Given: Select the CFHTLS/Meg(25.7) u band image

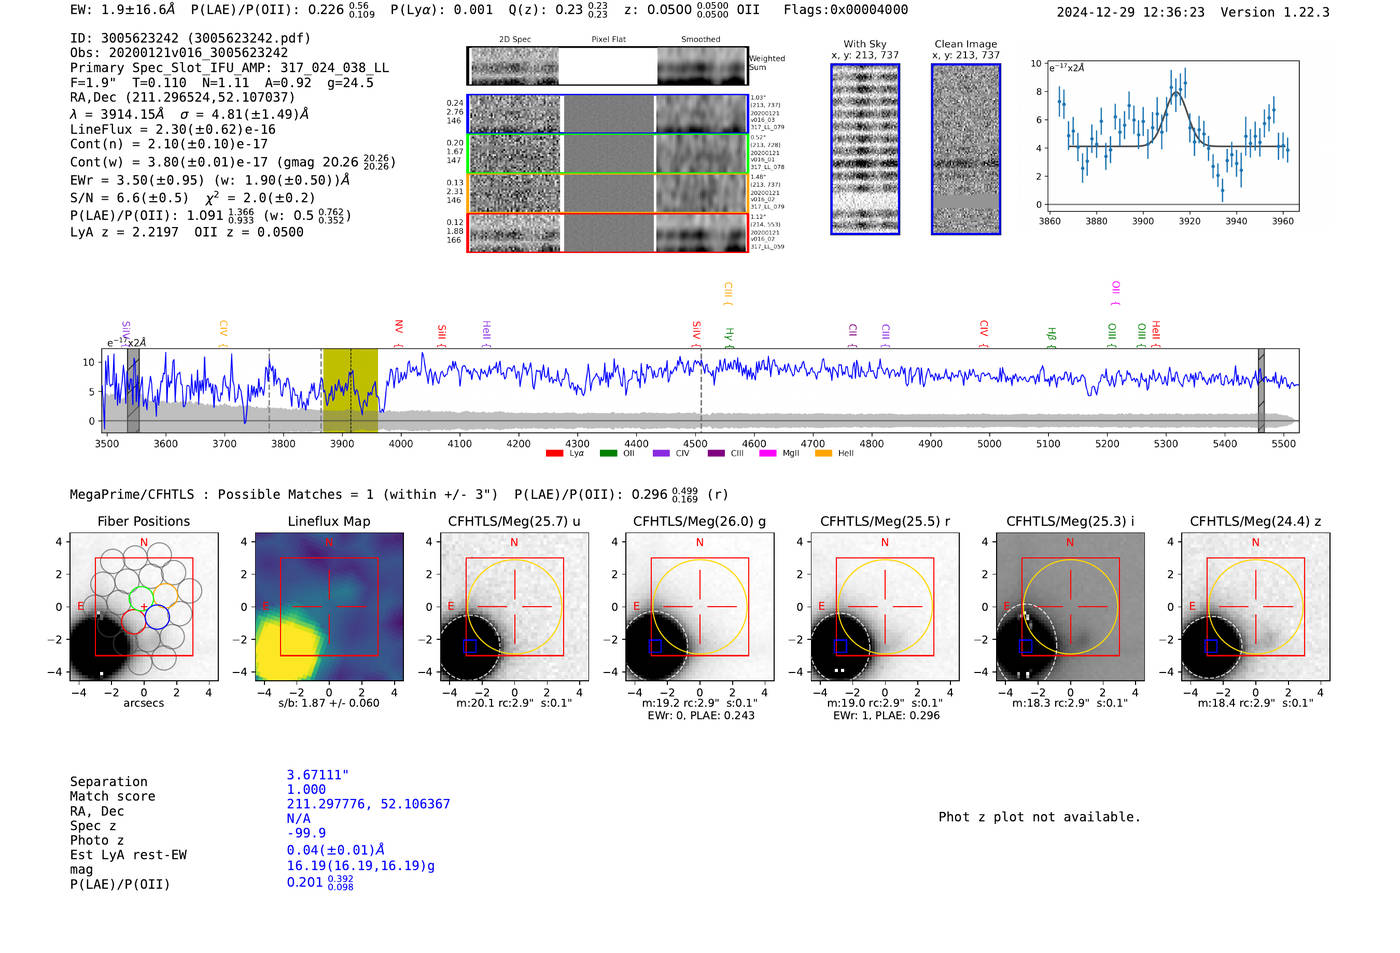Looking at the screenshot, I should coord(515,607).
